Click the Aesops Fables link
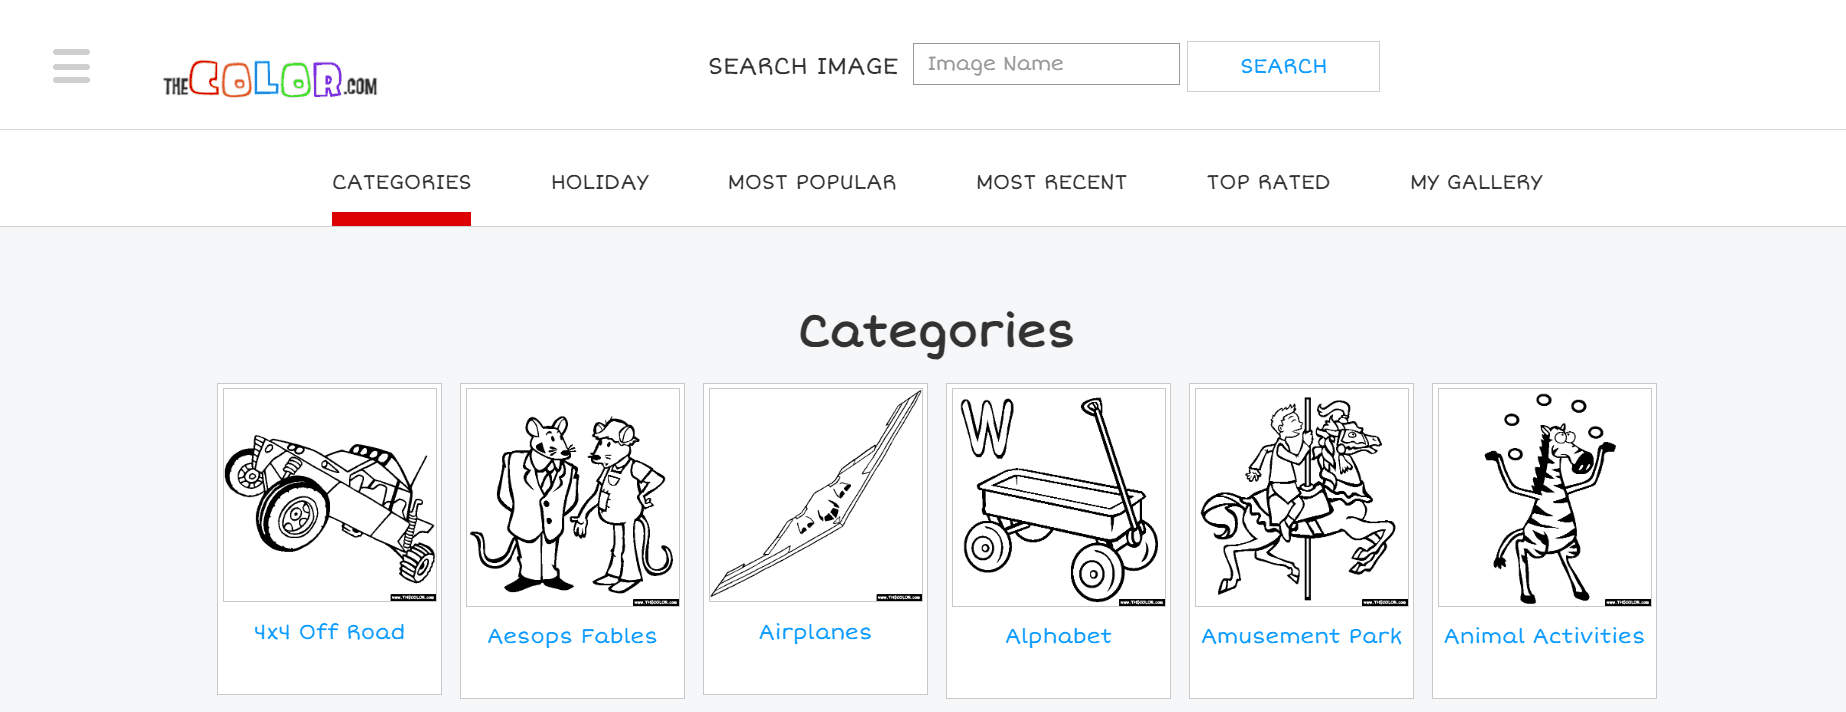This screenshot has height=712, width=1846. tap(572, 636)
